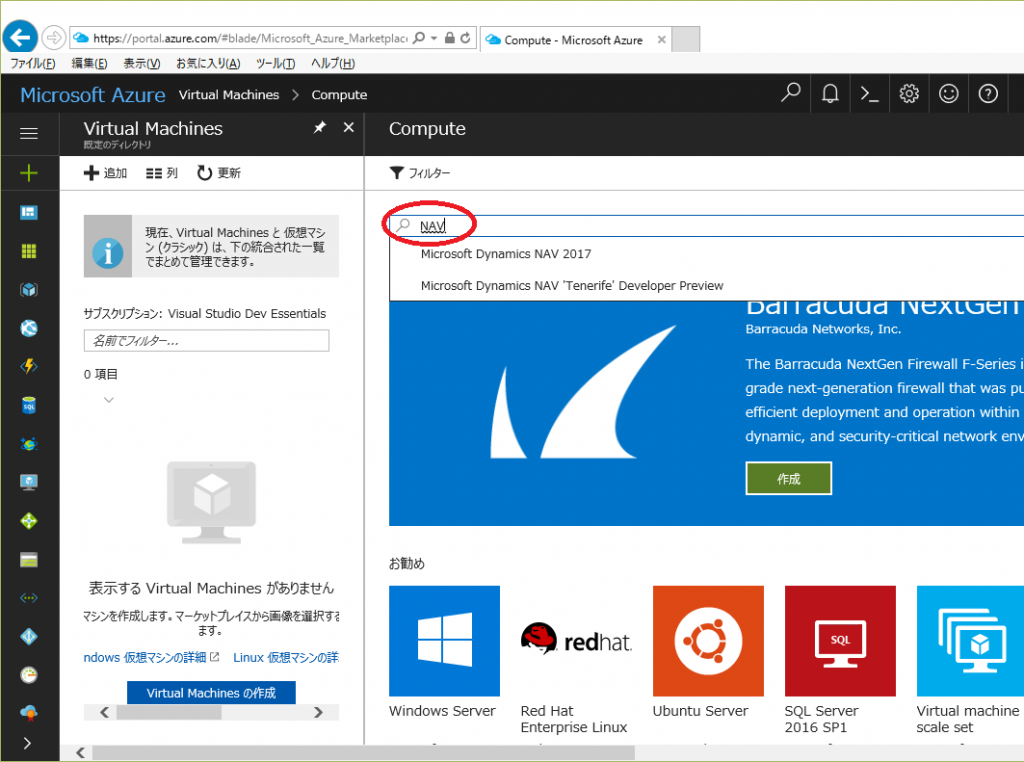Click the green 作成 button on Barracuda banner
The width and height of the screenshot is (1024, 762).
click(x=788, y=479)
